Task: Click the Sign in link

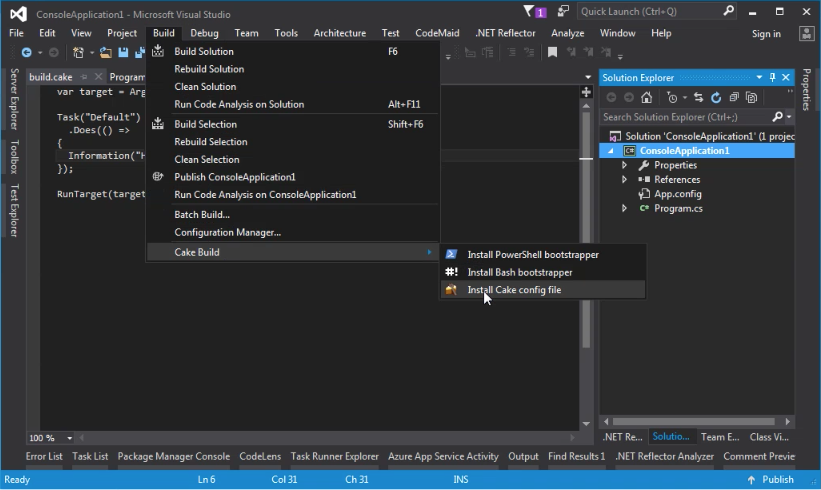Action: [x=766, y=34]
